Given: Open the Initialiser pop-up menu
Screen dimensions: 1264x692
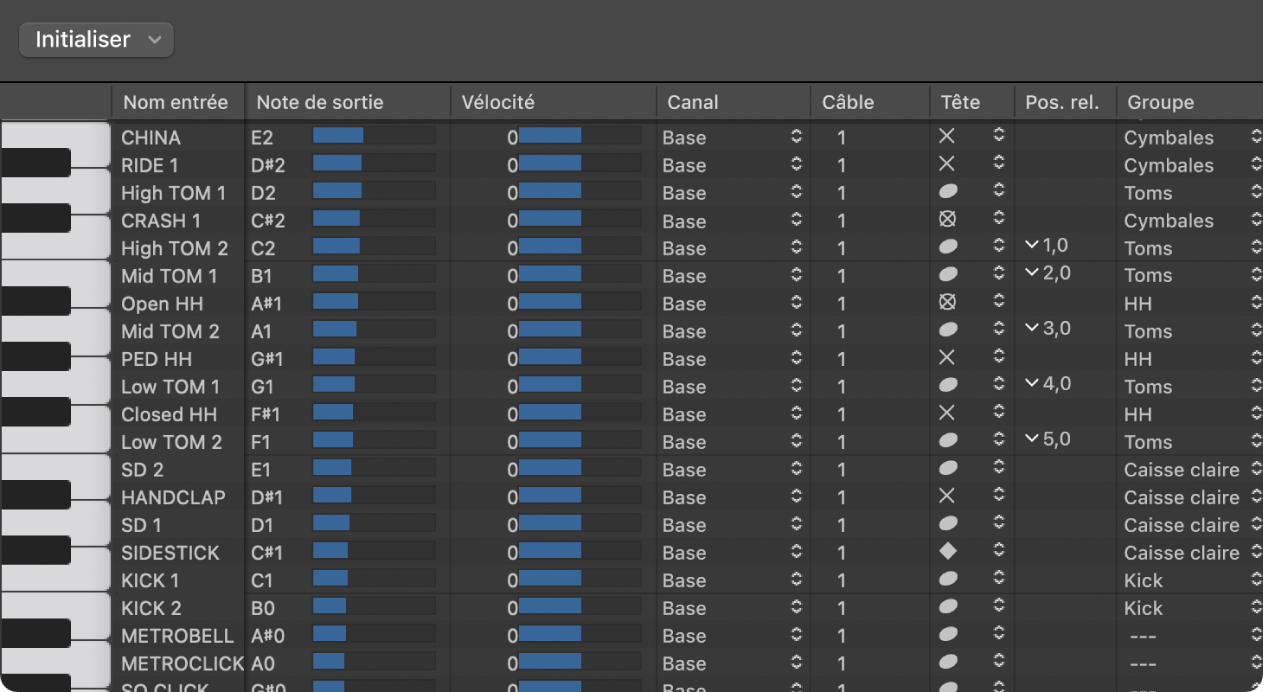Looking at the screenshot, I should tap(96, 40).
